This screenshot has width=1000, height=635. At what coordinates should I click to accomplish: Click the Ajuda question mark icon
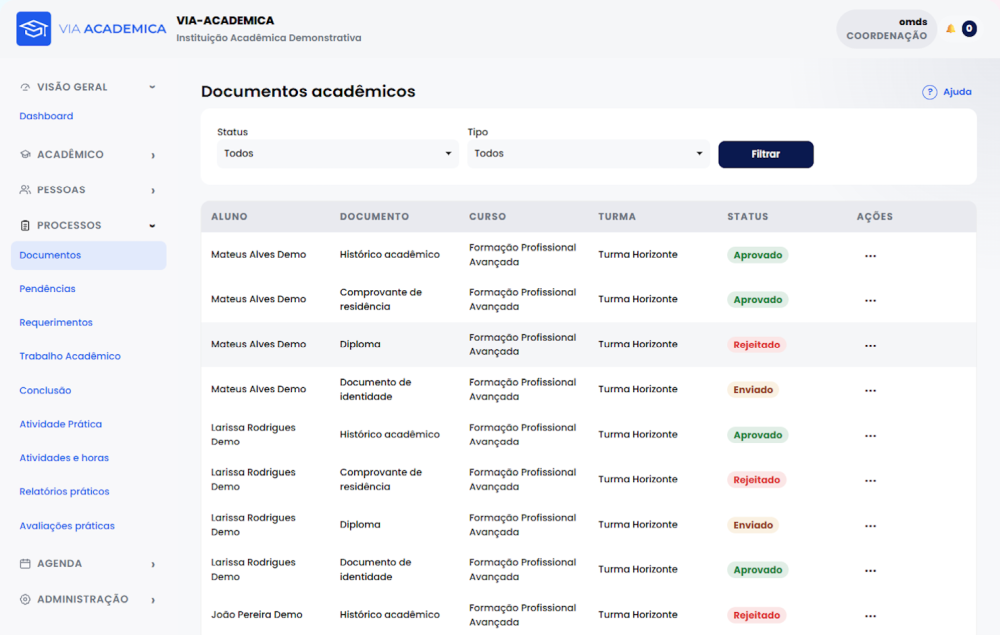(929, 92)
